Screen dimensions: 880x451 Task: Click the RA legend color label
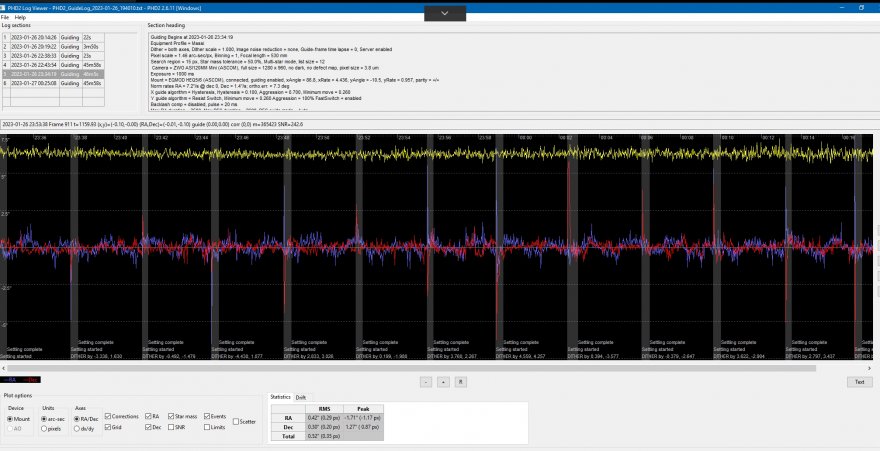click(x=12, y=380)
